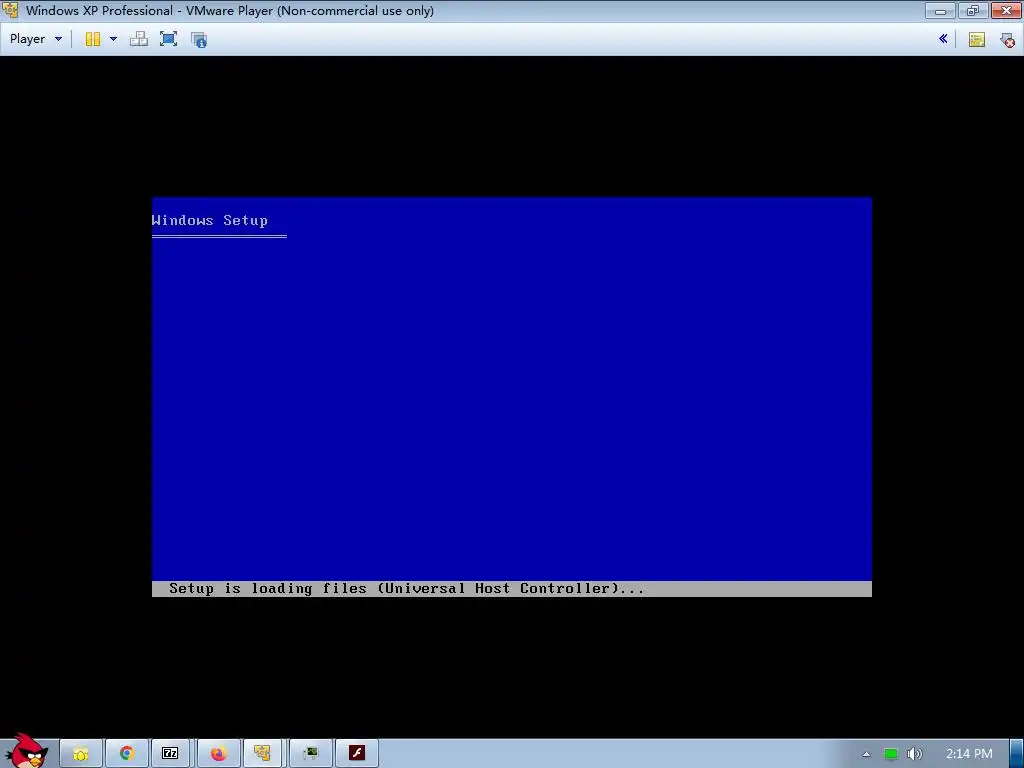Restore down the VMware Player window
This screenshot has height=768, width=1024.
[x=973, y=10]
